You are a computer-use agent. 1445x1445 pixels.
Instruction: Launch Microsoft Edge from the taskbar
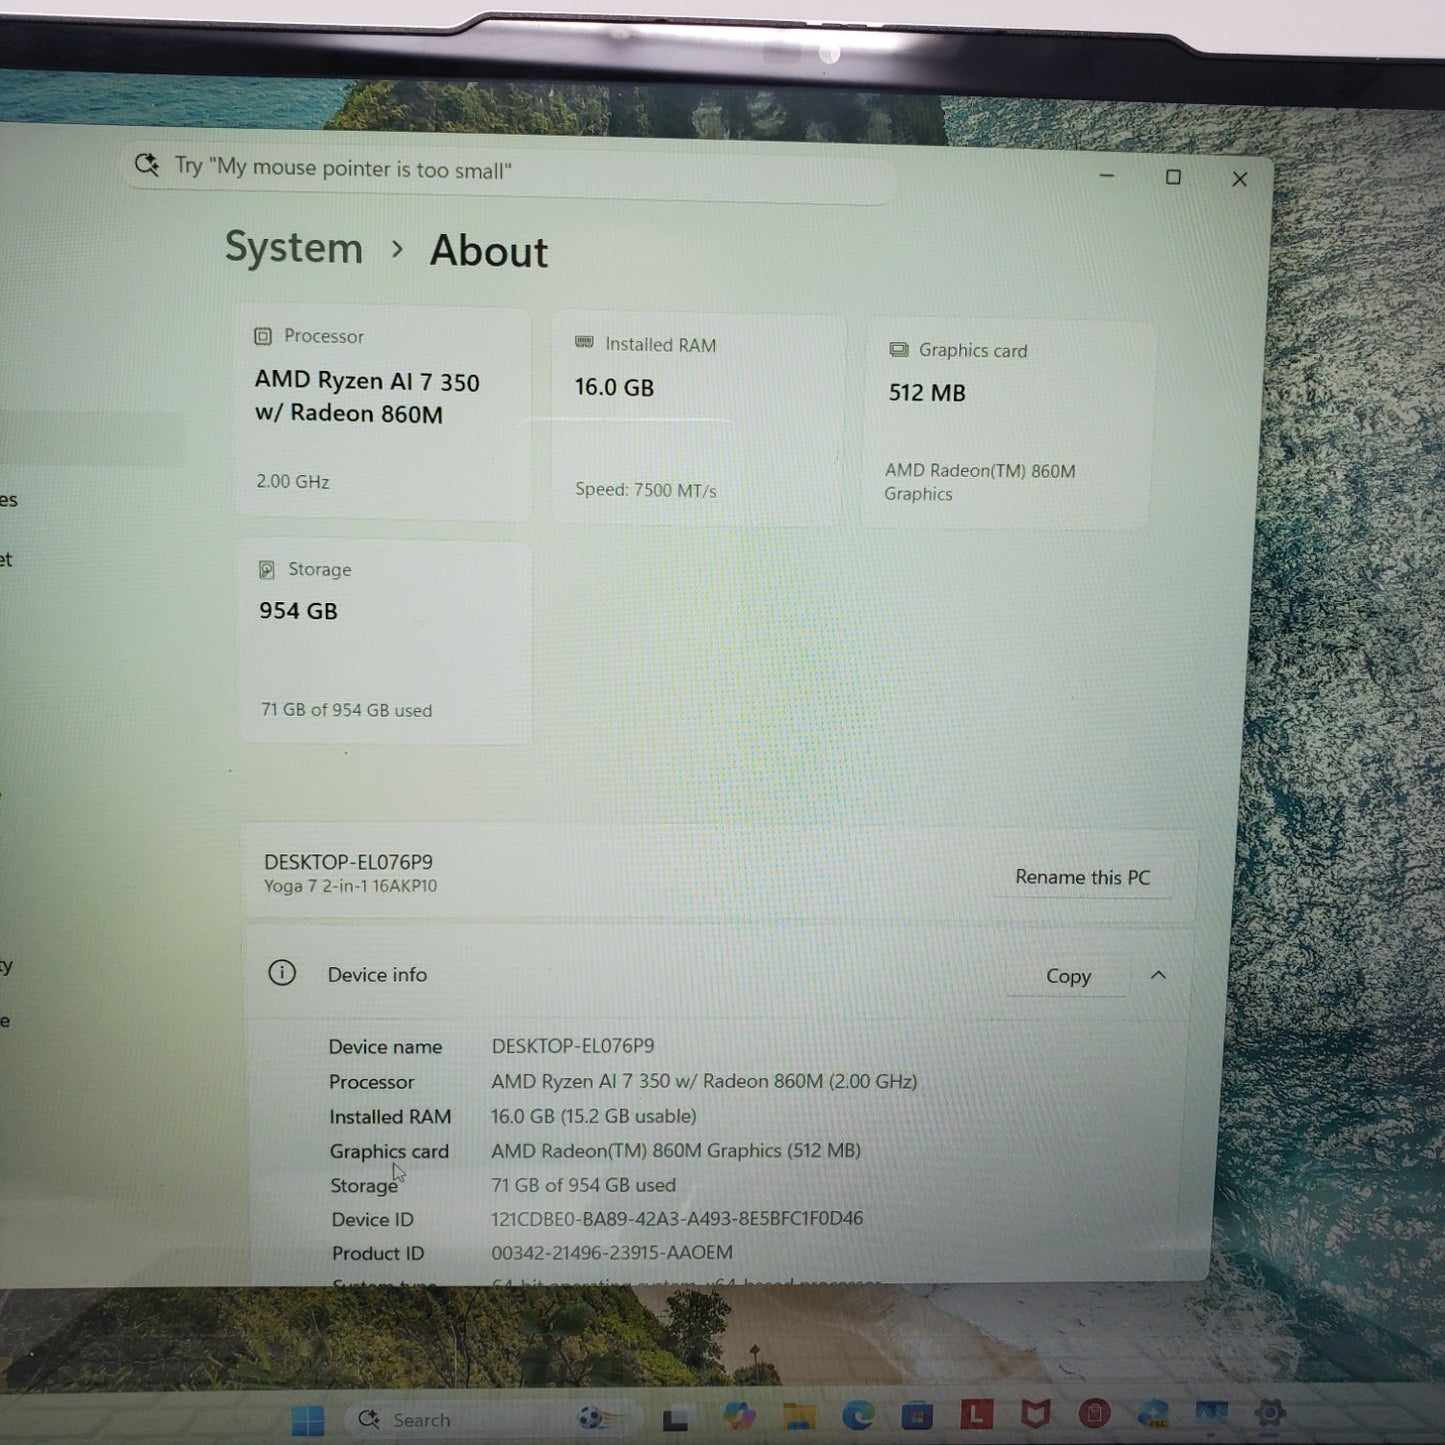coord(858,1415)
